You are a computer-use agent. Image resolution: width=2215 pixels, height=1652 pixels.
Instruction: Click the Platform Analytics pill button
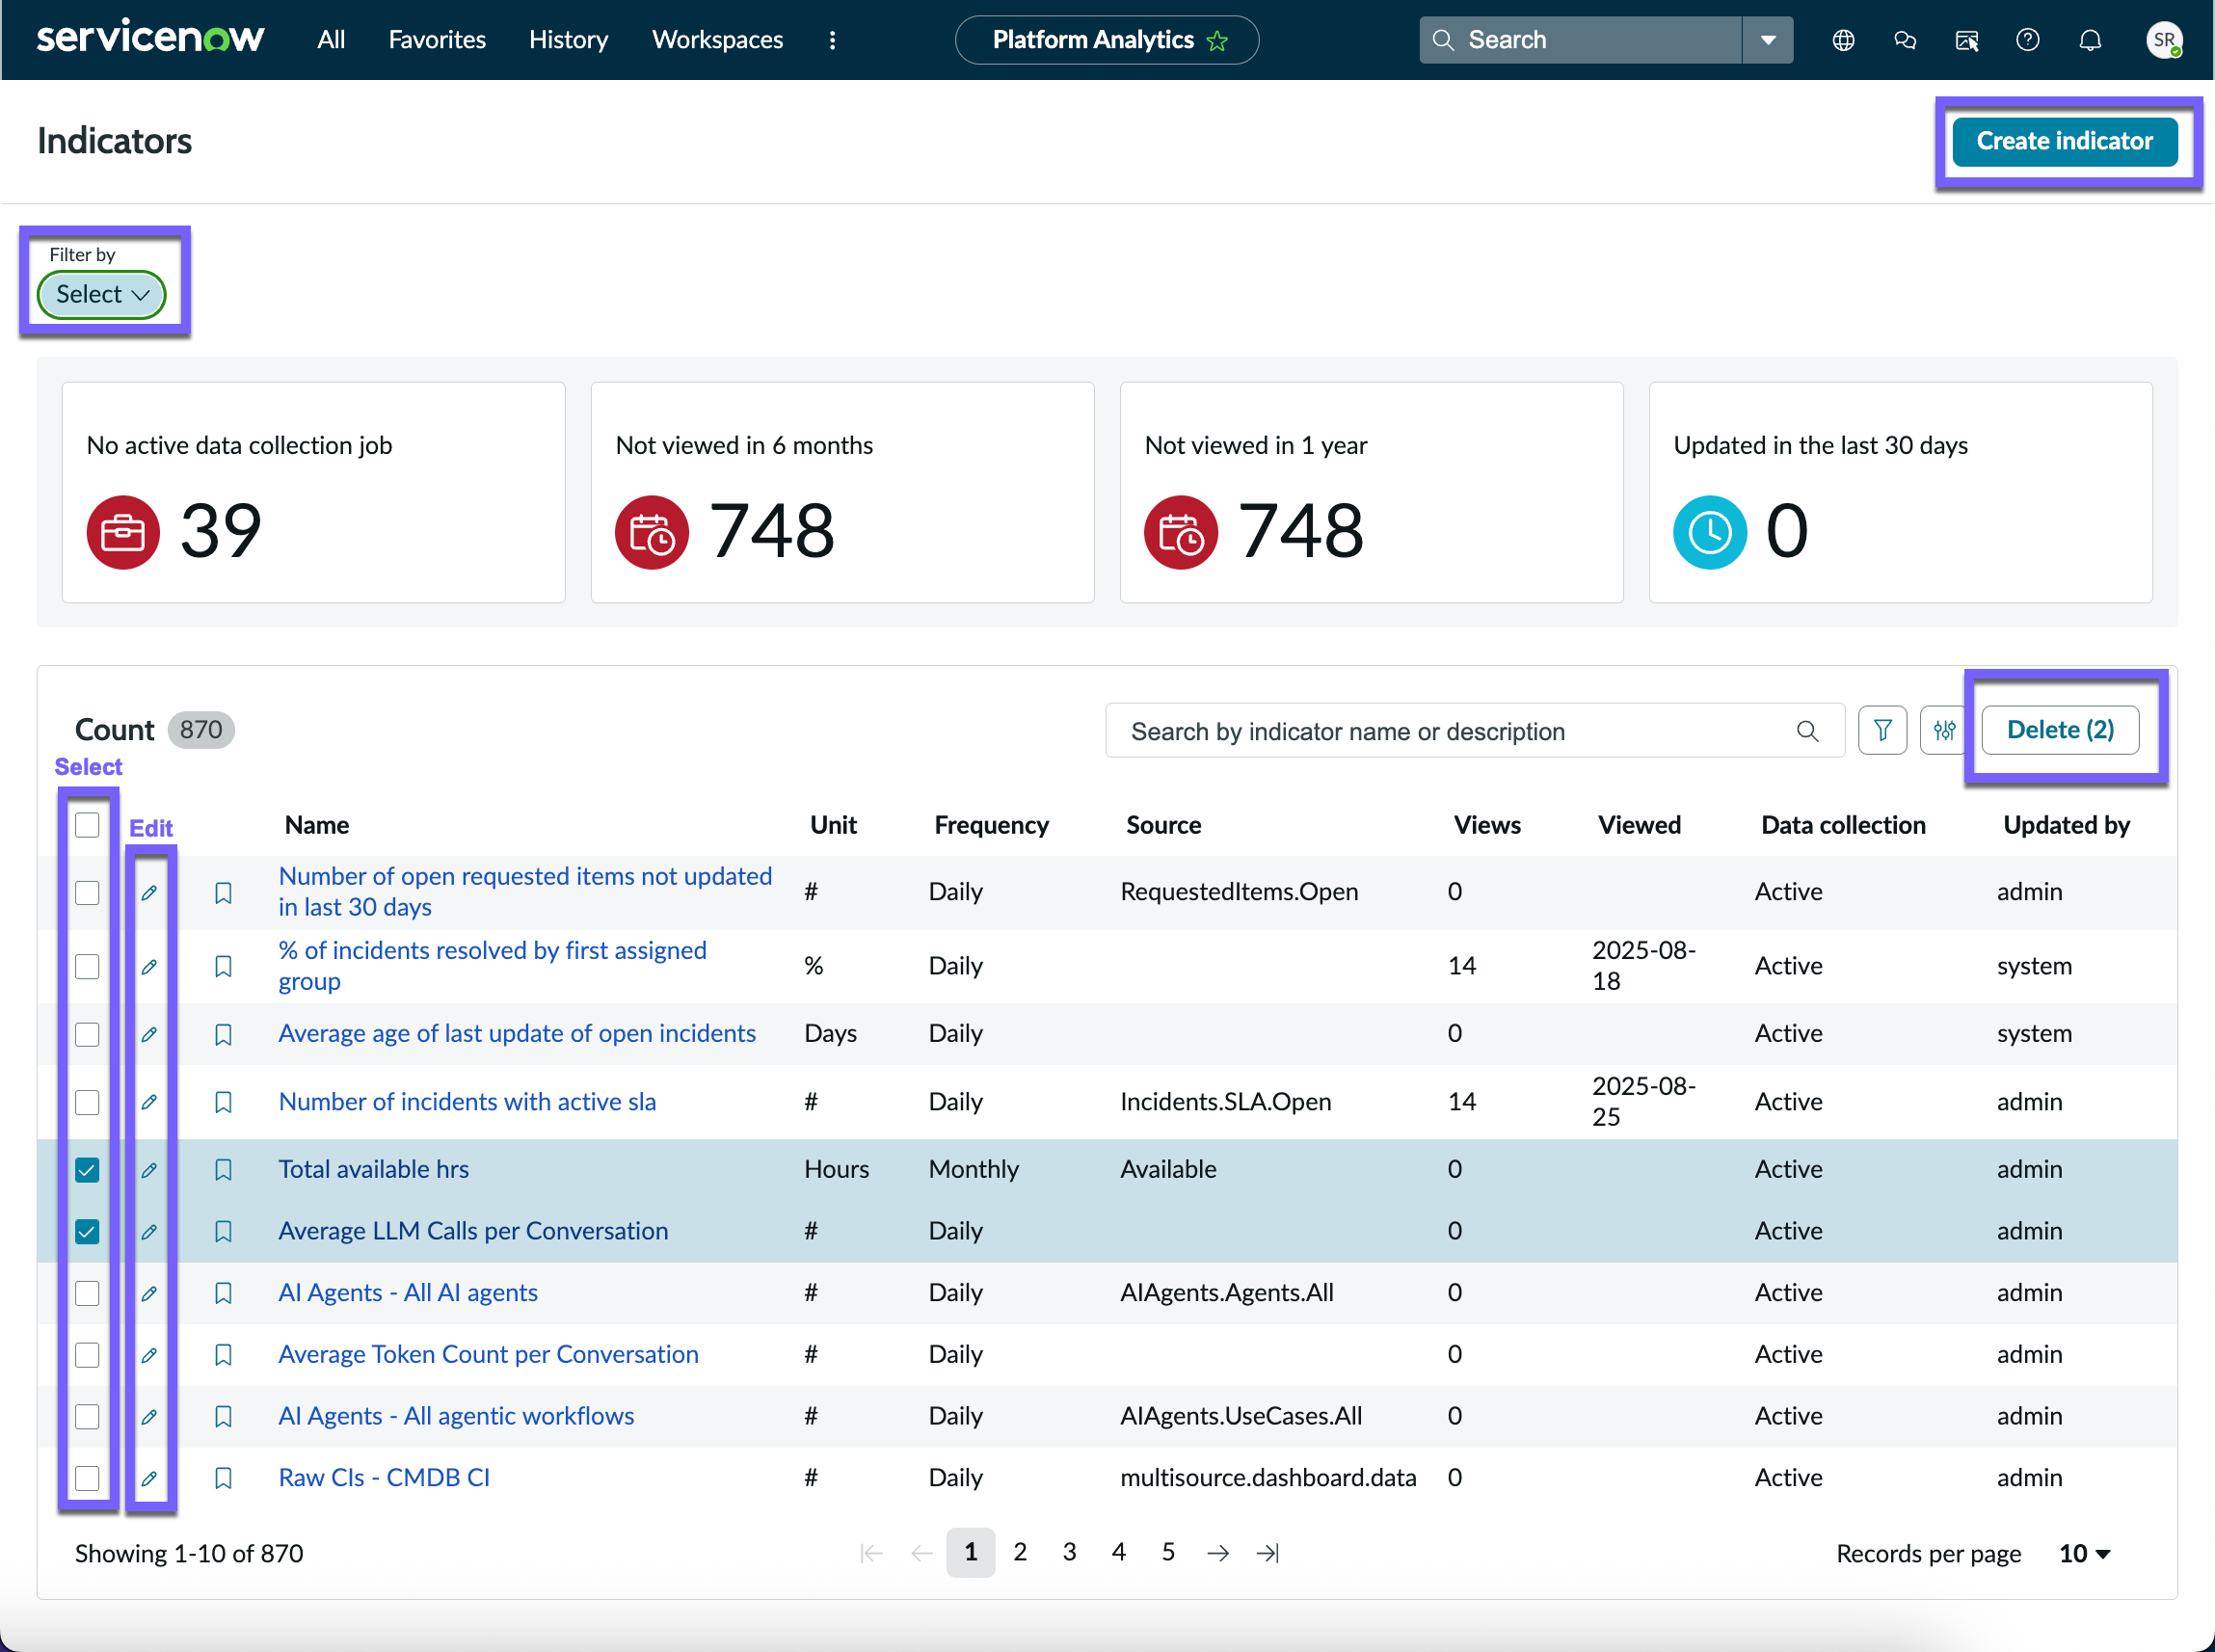coord(1106,40)
